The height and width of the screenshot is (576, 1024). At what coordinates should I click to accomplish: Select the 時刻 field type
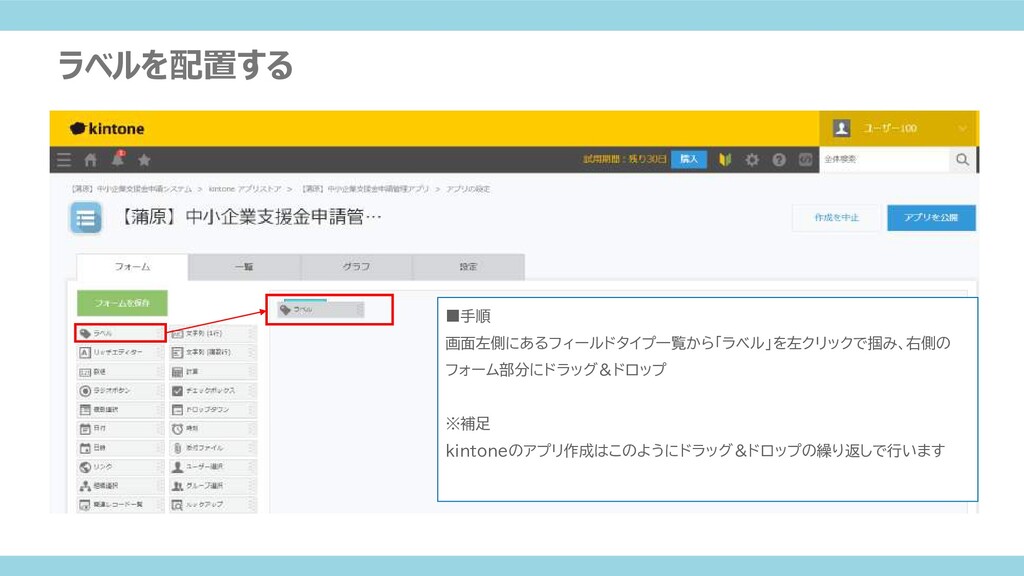(213, 428)
